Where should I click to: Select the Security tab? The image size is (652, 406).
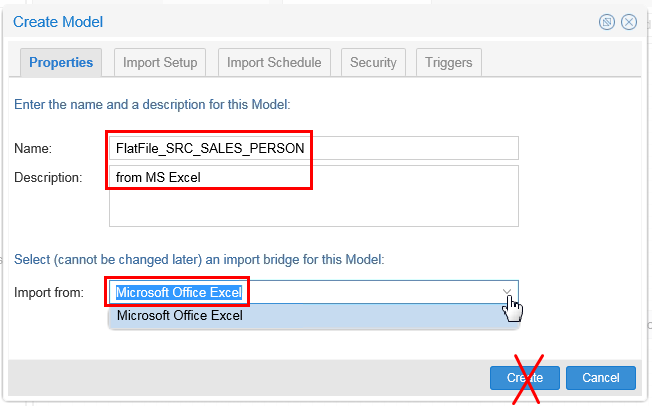tap(373, 62)
